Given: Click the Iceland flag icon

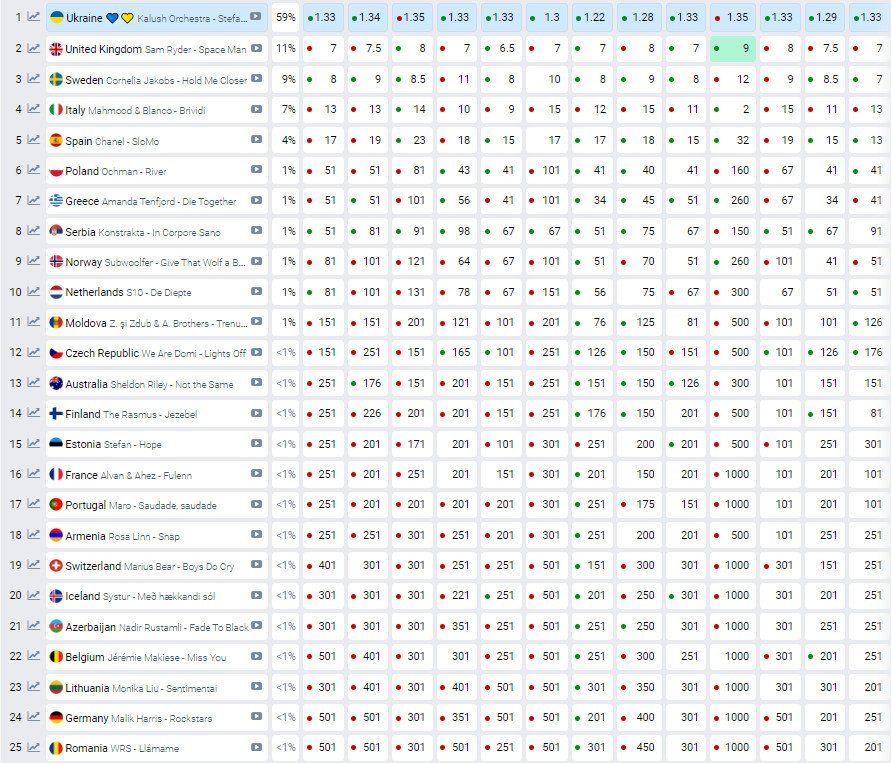Looking at the screenshot, I should pyautogui.click(x=56, y=596).
